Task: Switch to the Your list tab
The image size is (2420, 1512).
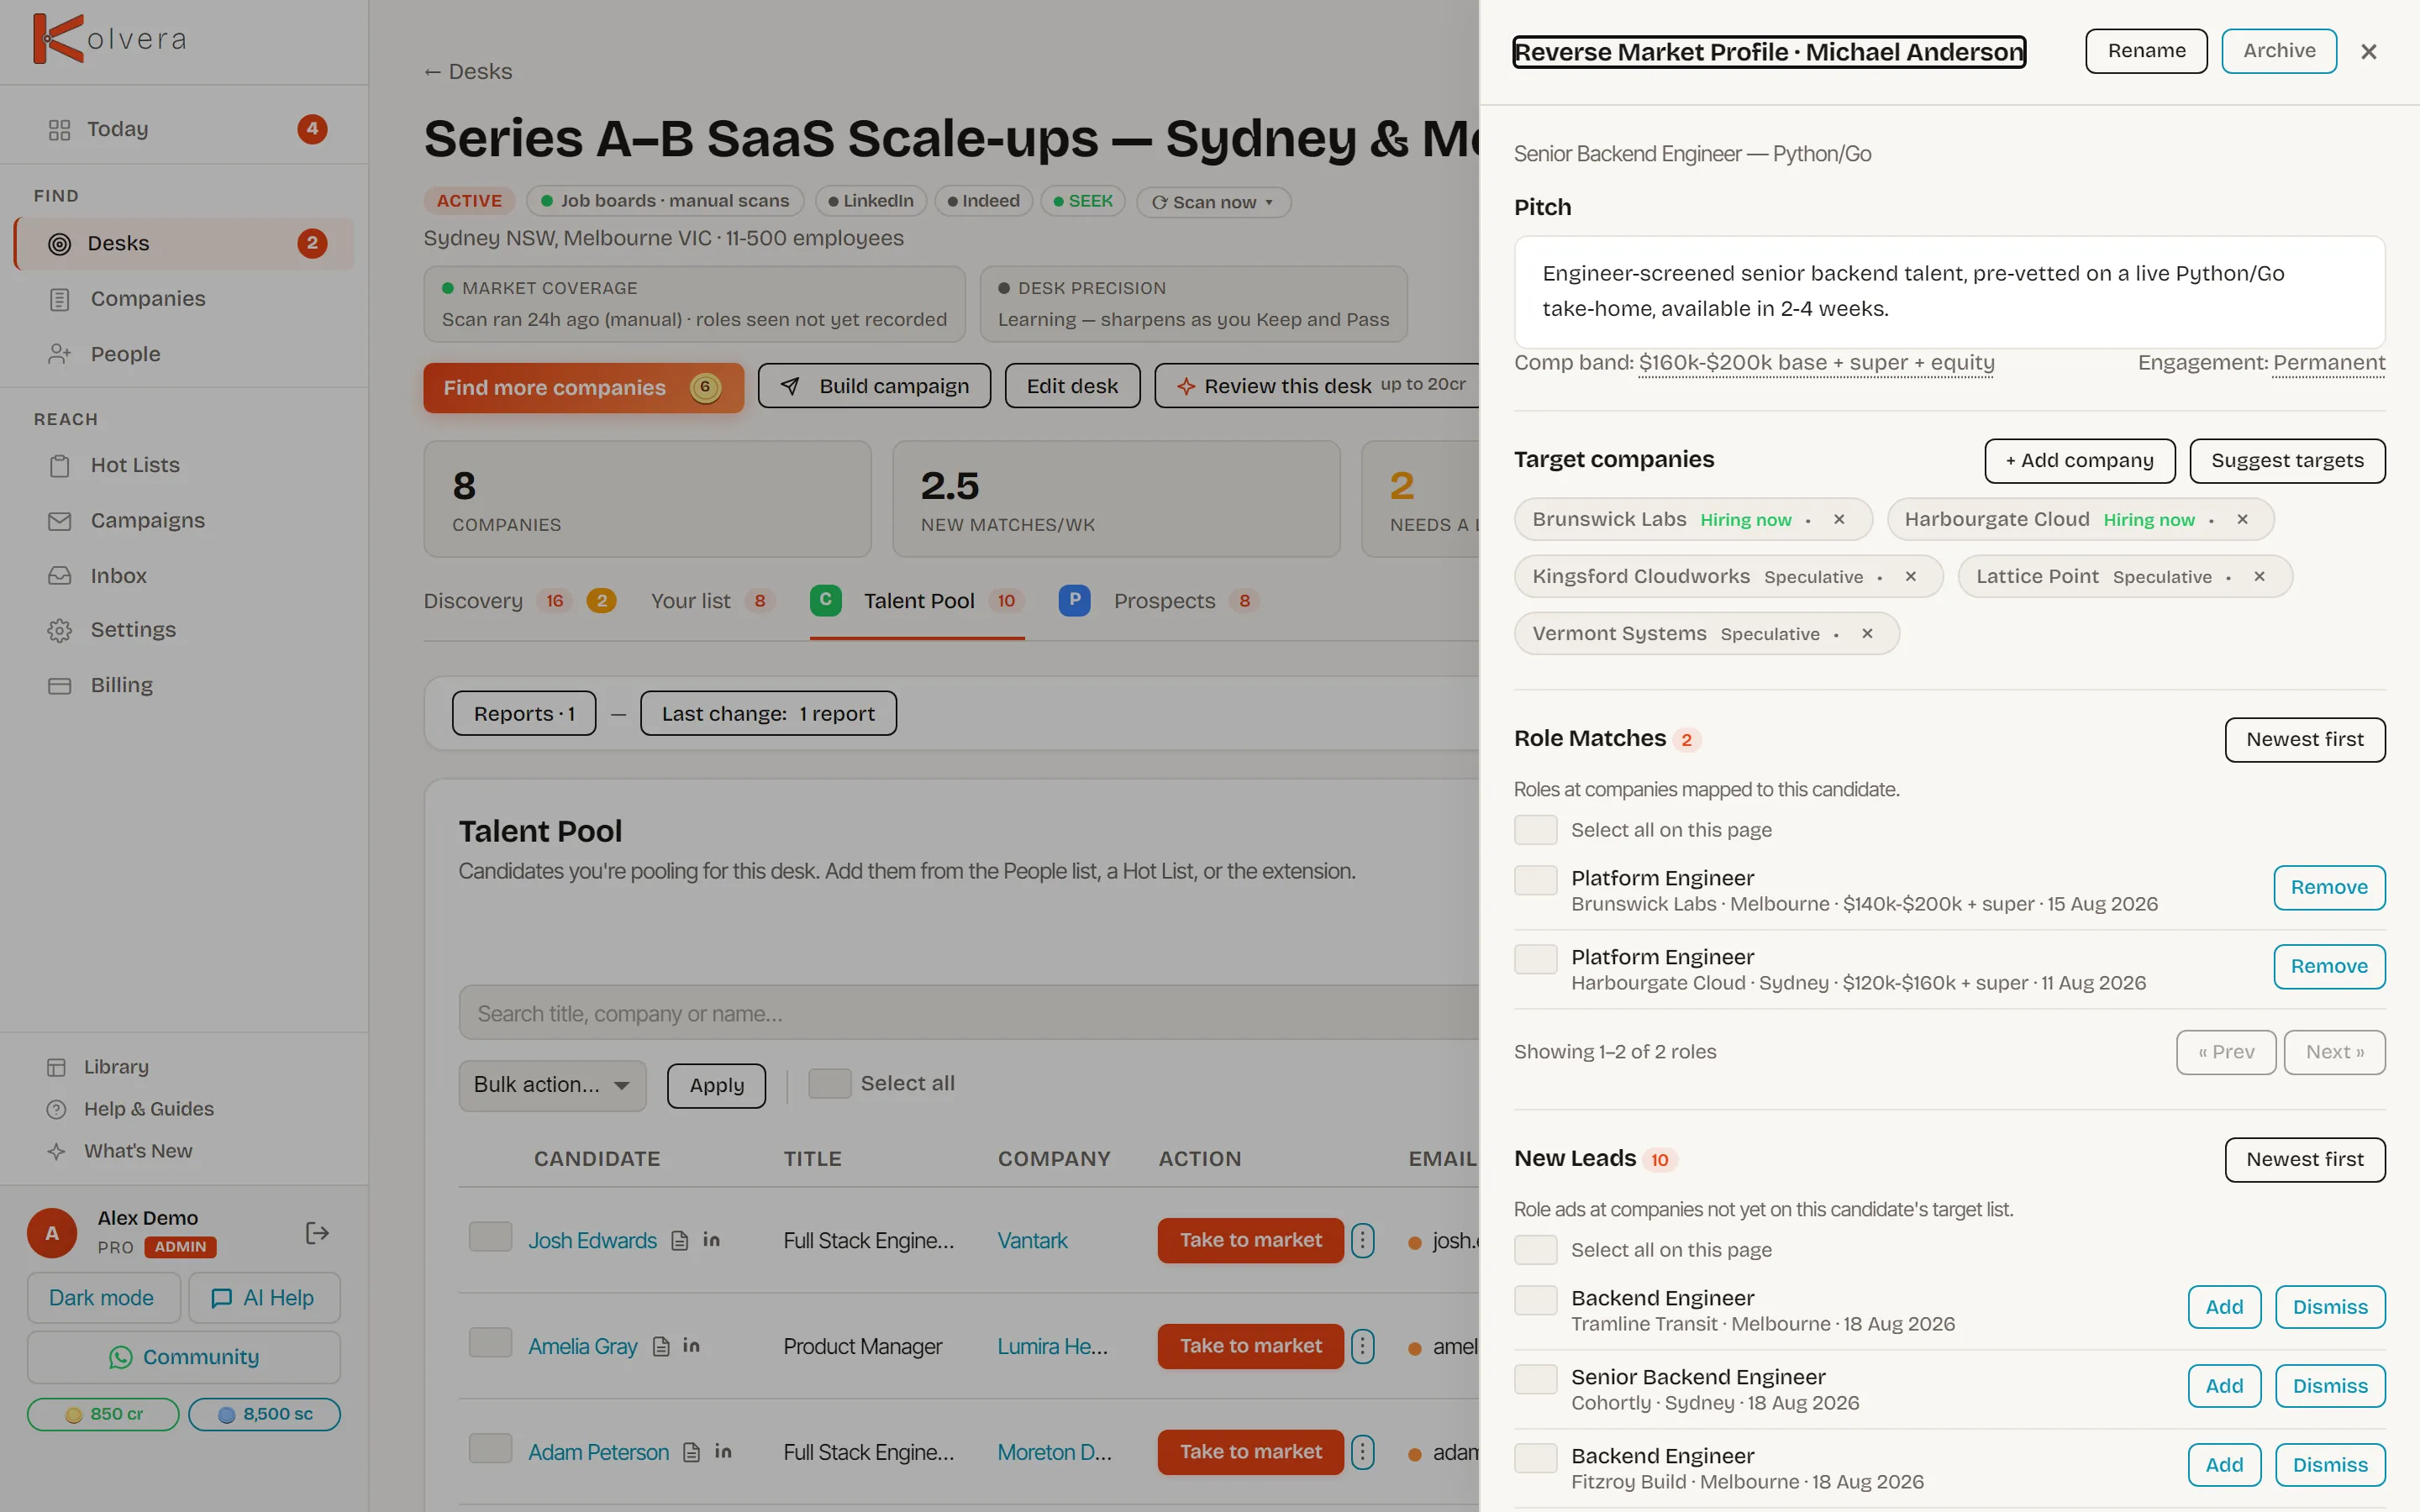Action: [x=713, y=601]
